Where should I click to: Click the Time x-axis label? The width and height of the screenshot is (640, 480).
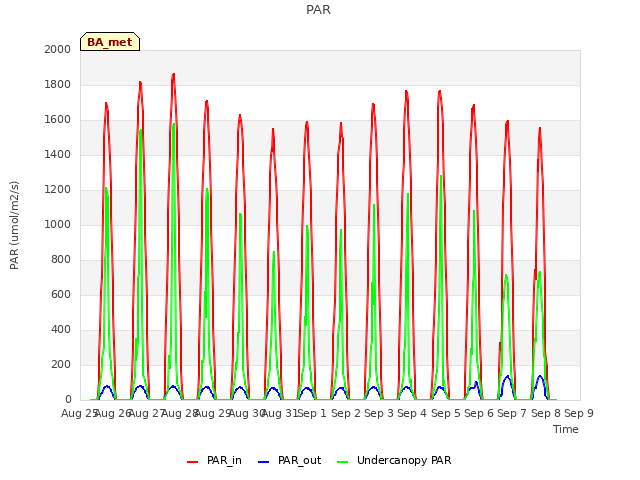566,429
